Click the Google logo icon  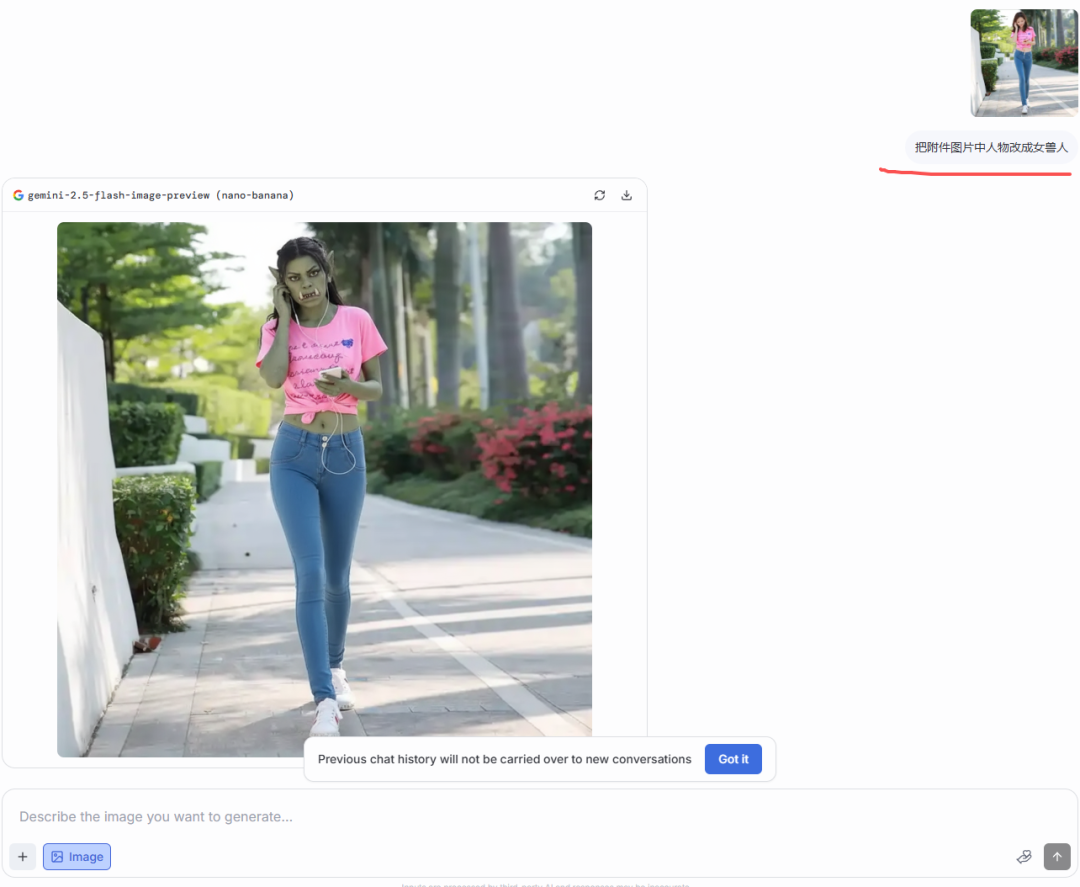pos(18,195)
